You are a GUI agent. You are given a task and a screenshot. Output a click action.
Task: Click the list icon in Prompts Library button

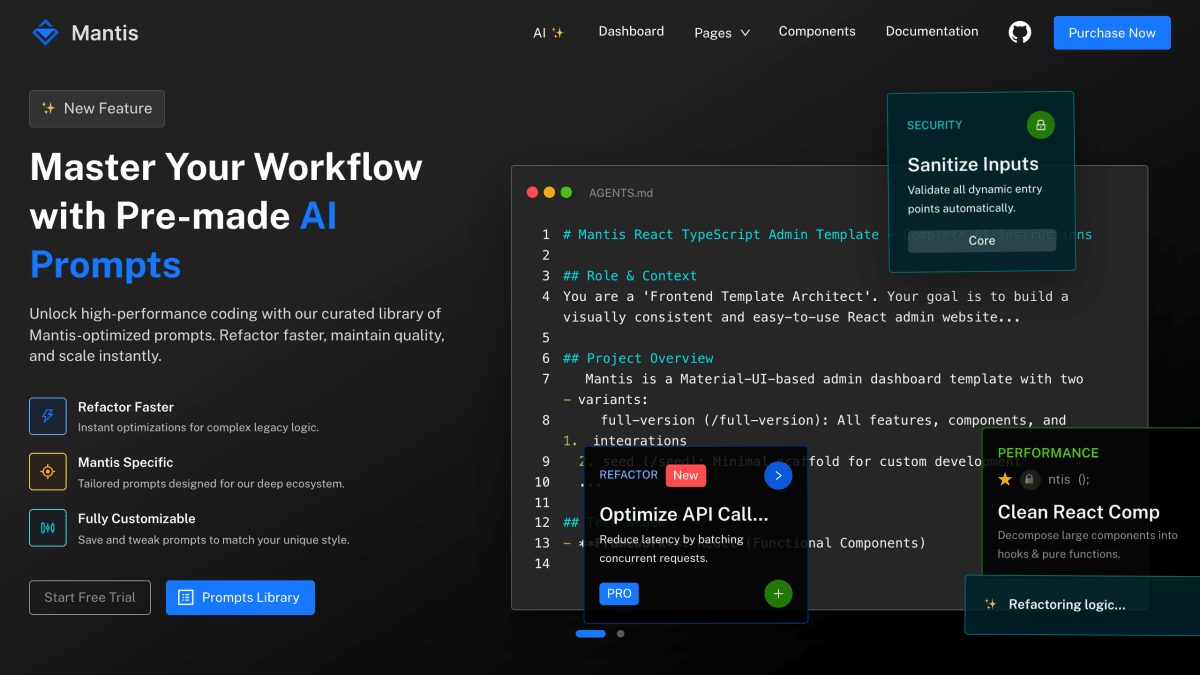click(185, 597)
